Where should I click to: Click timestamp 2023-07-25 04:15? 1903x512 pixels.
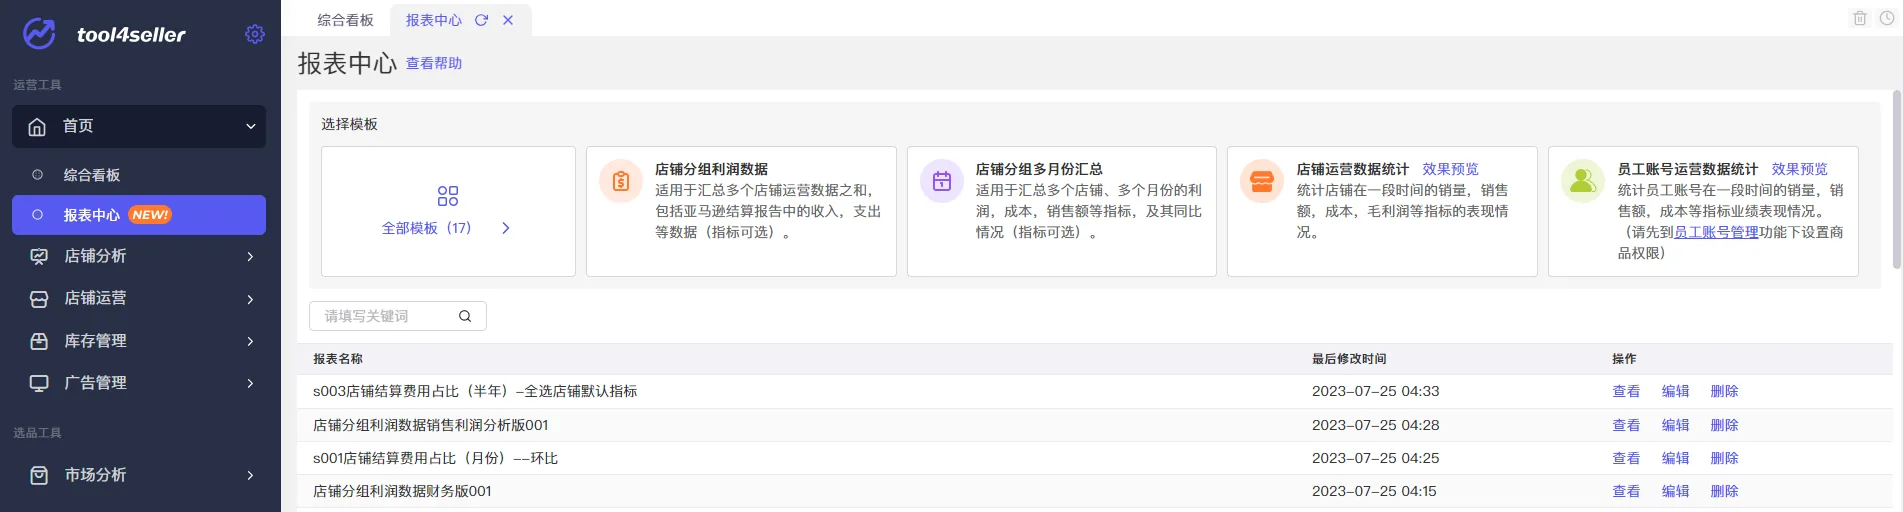click(x=1376, y=491)
